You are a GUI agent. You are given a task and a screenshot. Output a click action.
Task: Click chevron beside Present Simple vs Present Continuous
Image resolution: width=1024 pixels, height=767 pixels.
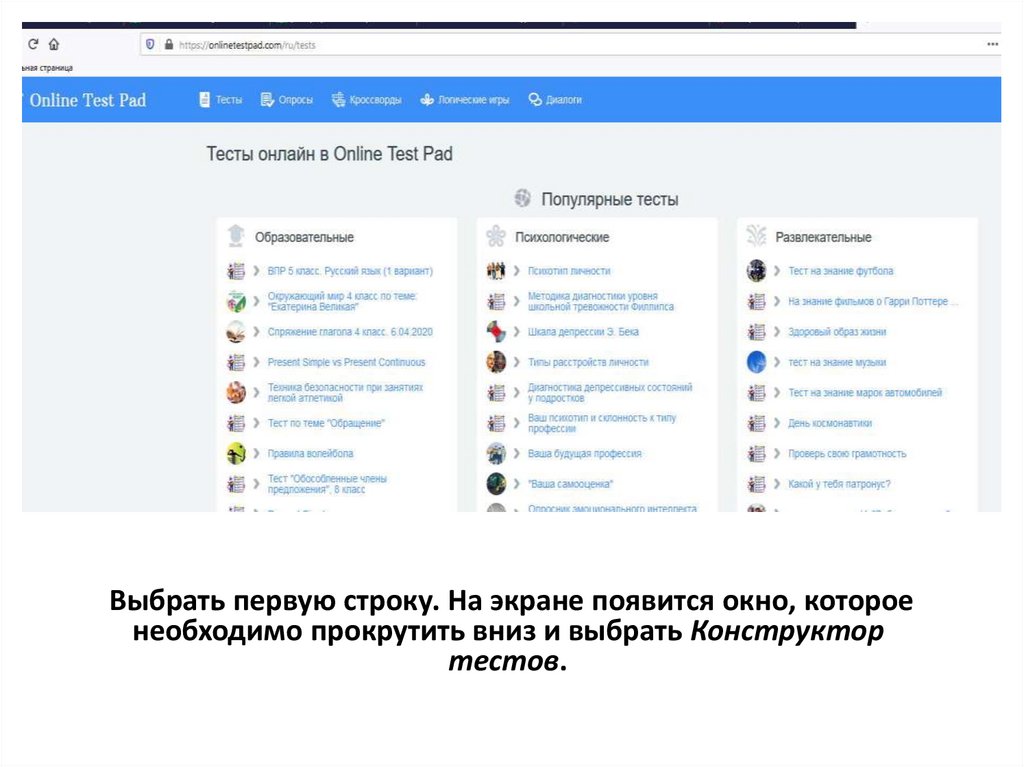click(256, 362)
